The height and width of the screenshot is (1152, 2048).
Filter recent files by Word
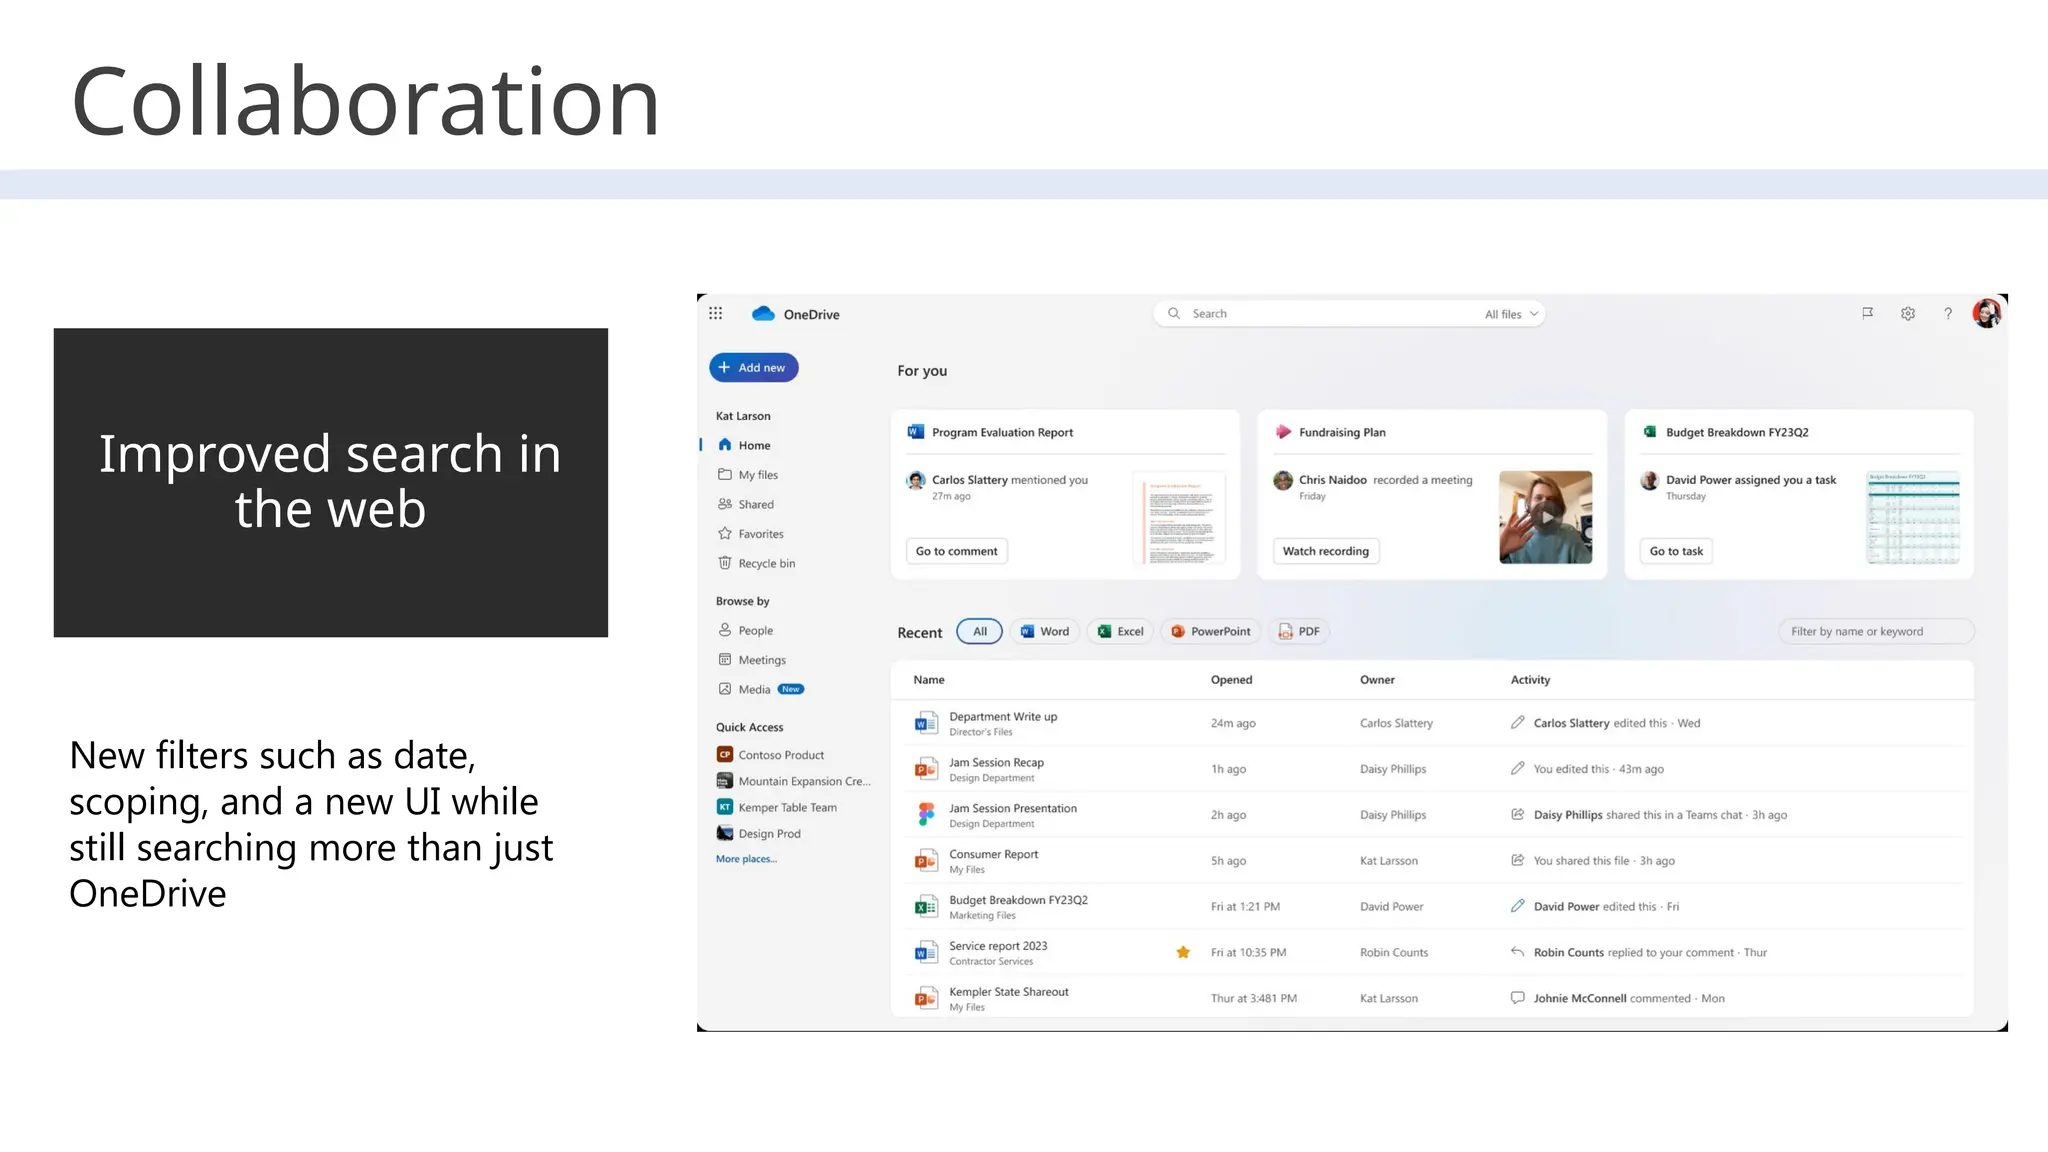click(1045, 631)
